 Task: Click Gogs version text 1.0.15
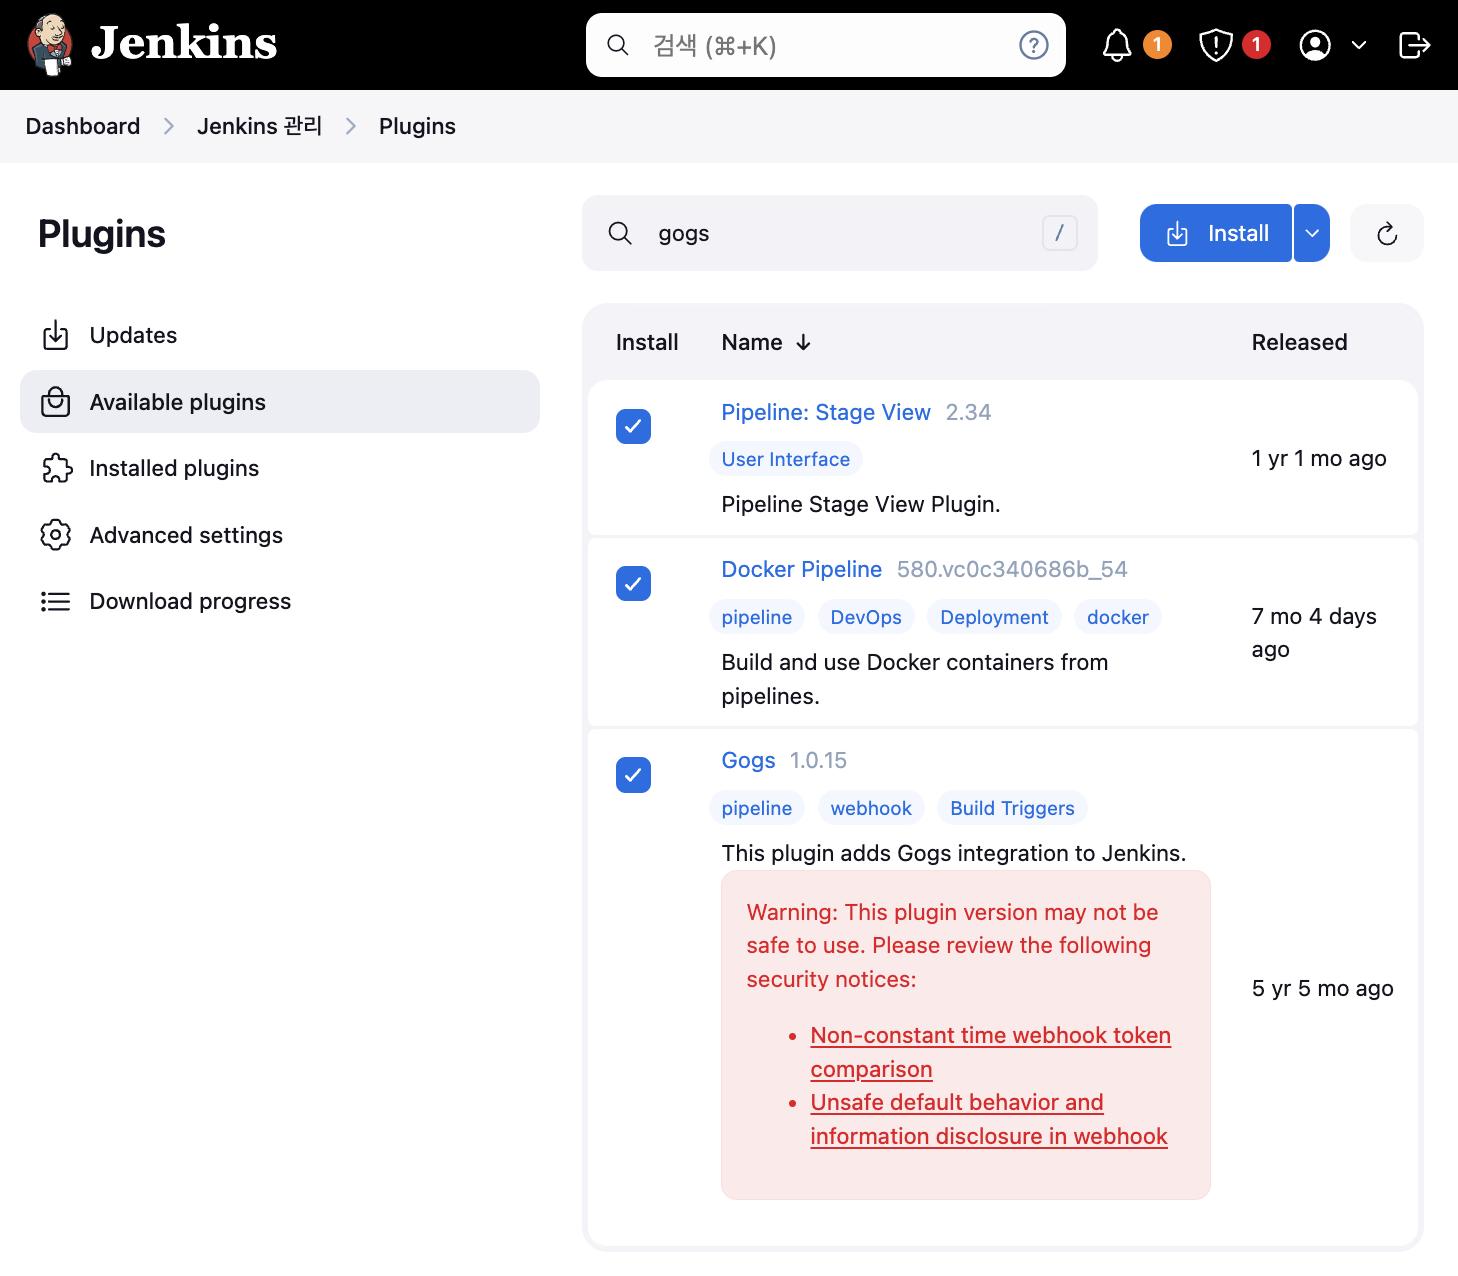click(818, 760)
